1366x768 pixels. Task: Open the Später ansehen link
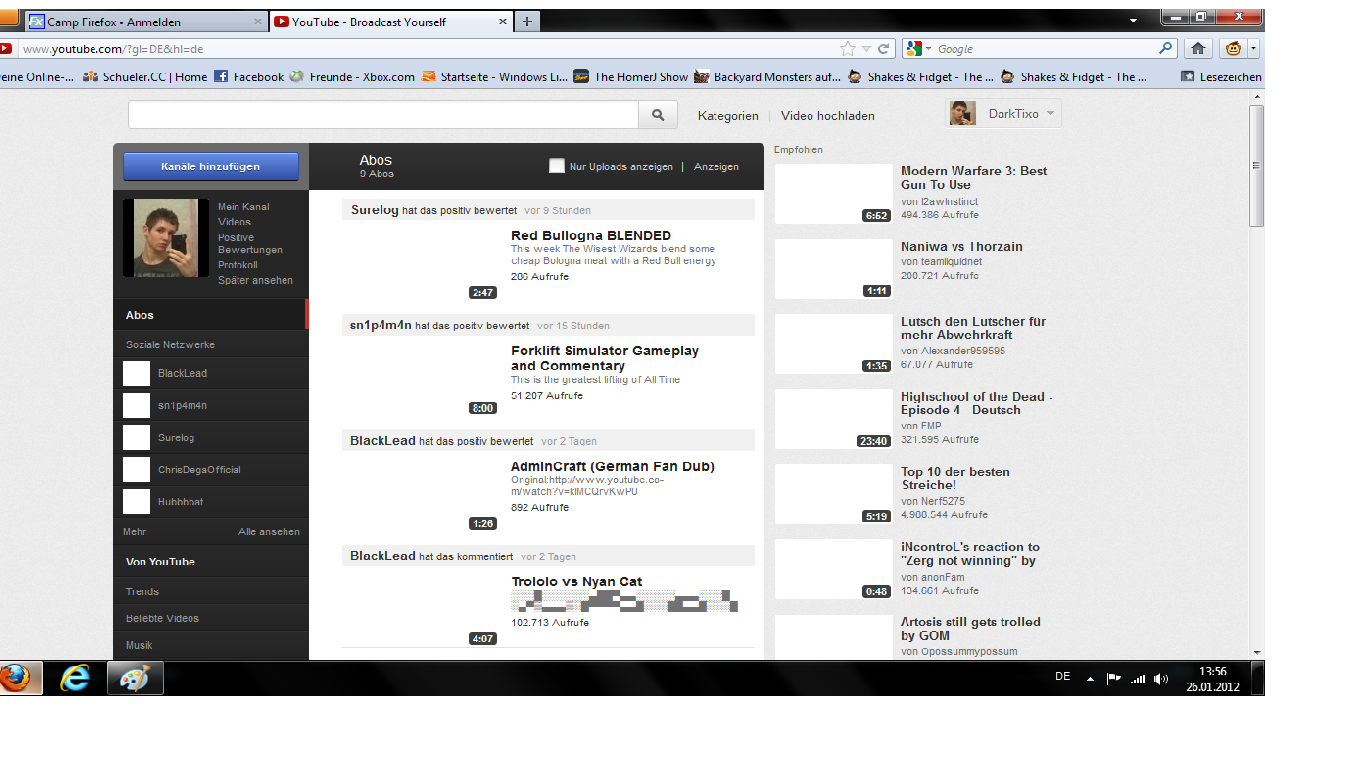pyautogui.click(x=256, y=281)
